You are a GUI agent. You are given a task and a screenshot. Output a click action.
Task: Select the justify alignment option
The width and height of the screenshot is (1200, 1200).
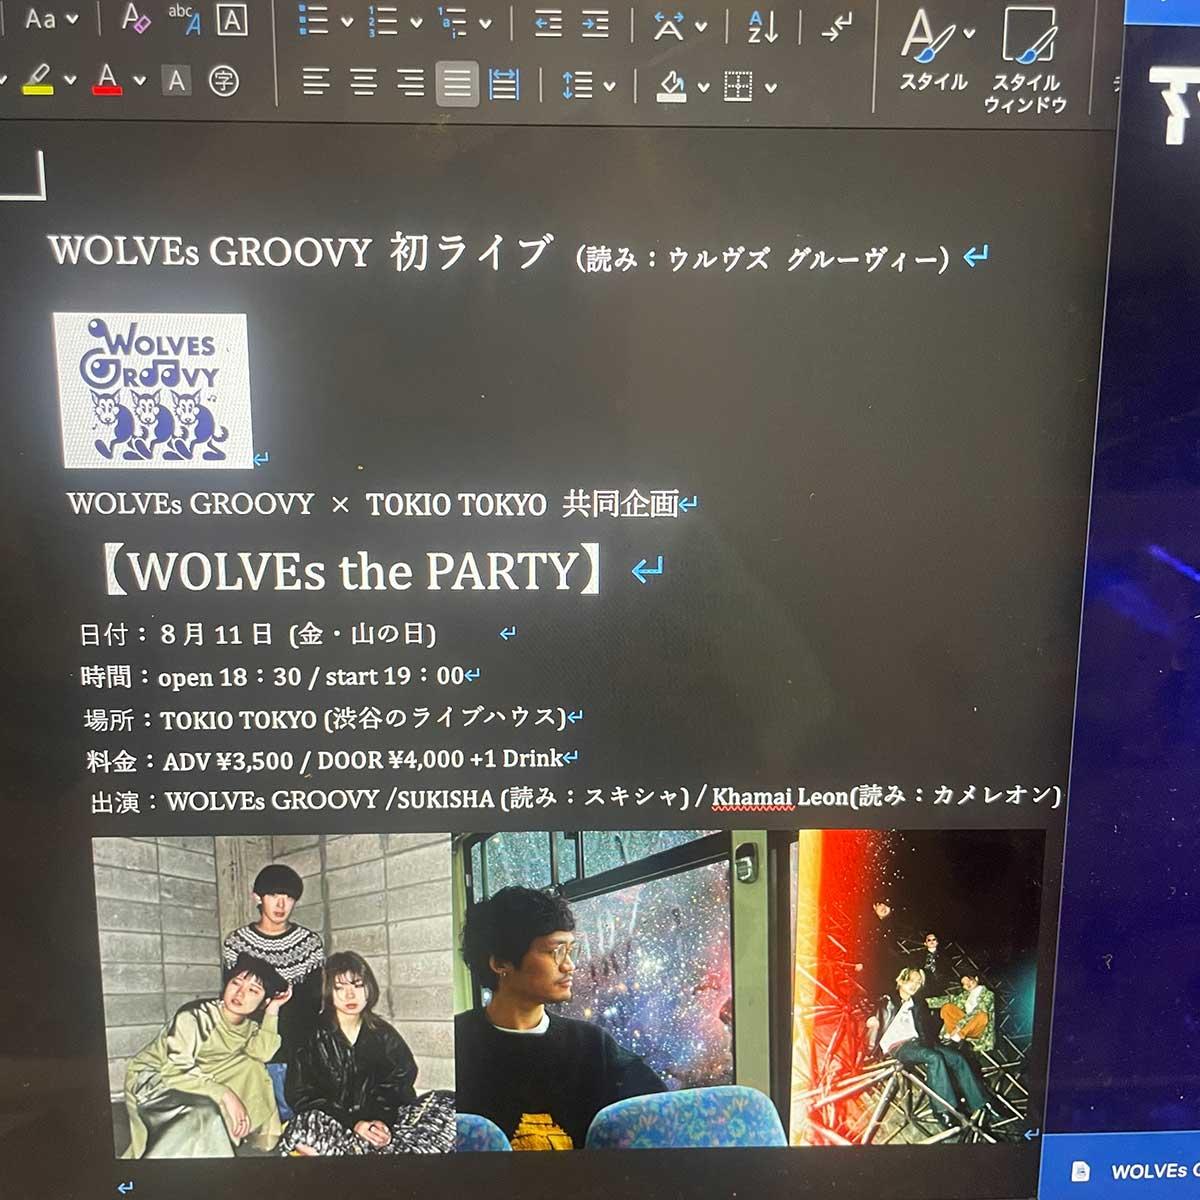[x=455, y=85]
